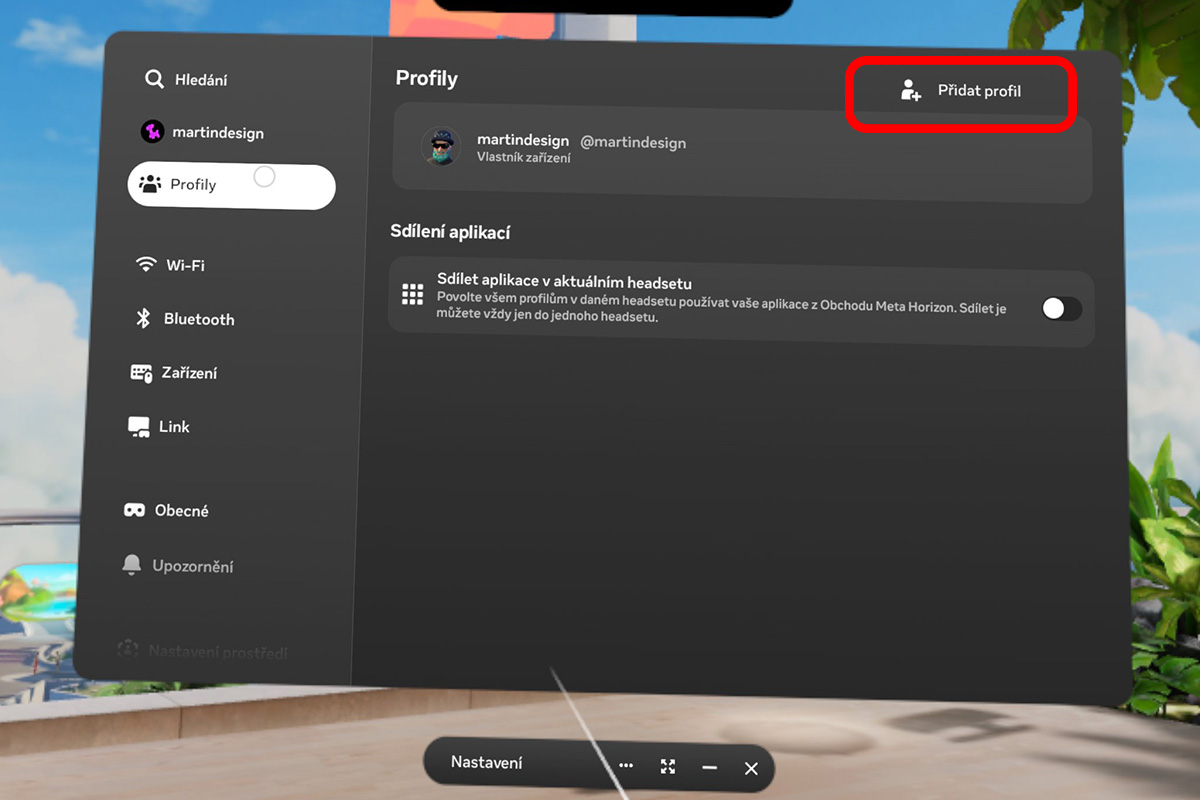
Task: Minimize the Nastavení window
Action: pos(710,767)
